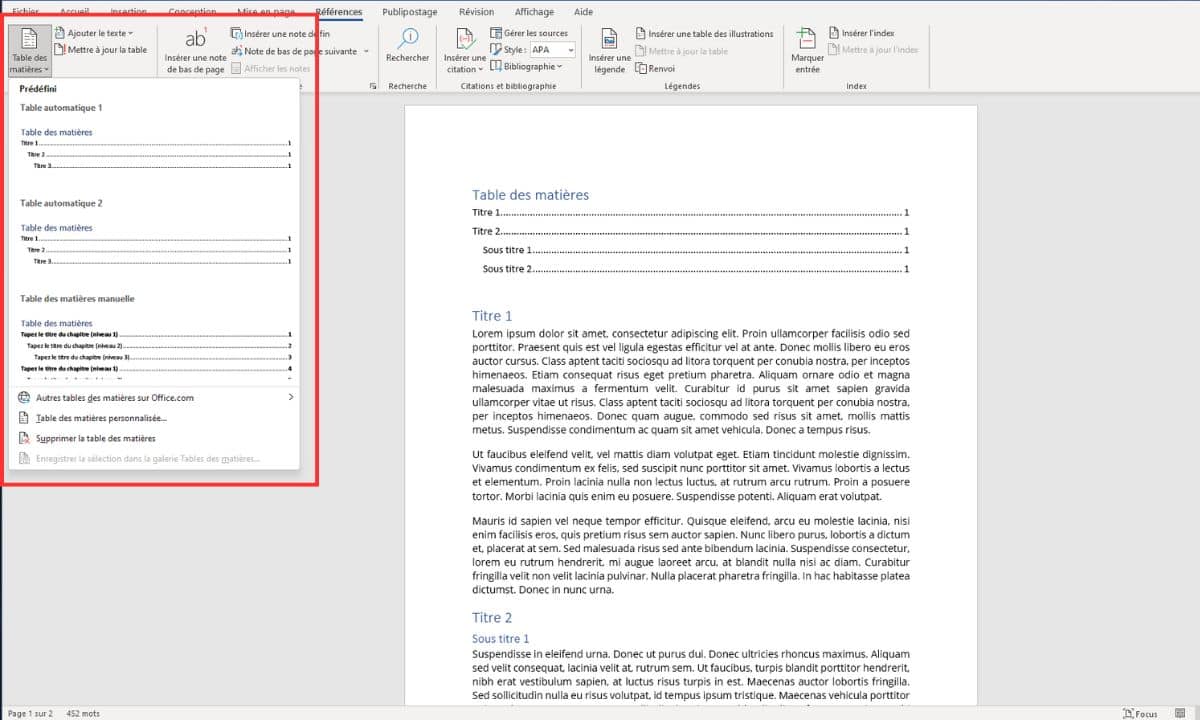Enable Focus mode in status bar
1200x720 pixels.
(1140, 713)
